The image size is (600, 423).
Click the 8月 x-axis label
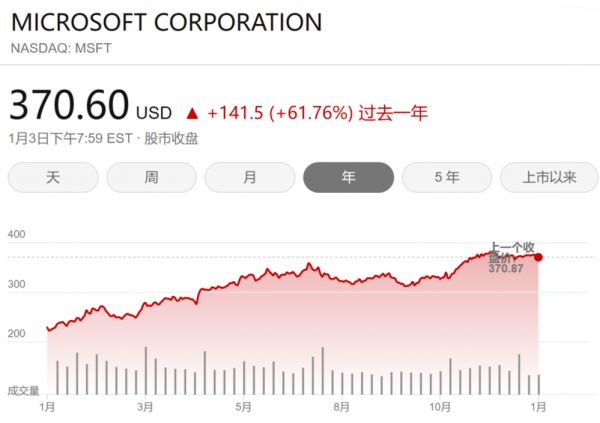[x=342, y=407]
